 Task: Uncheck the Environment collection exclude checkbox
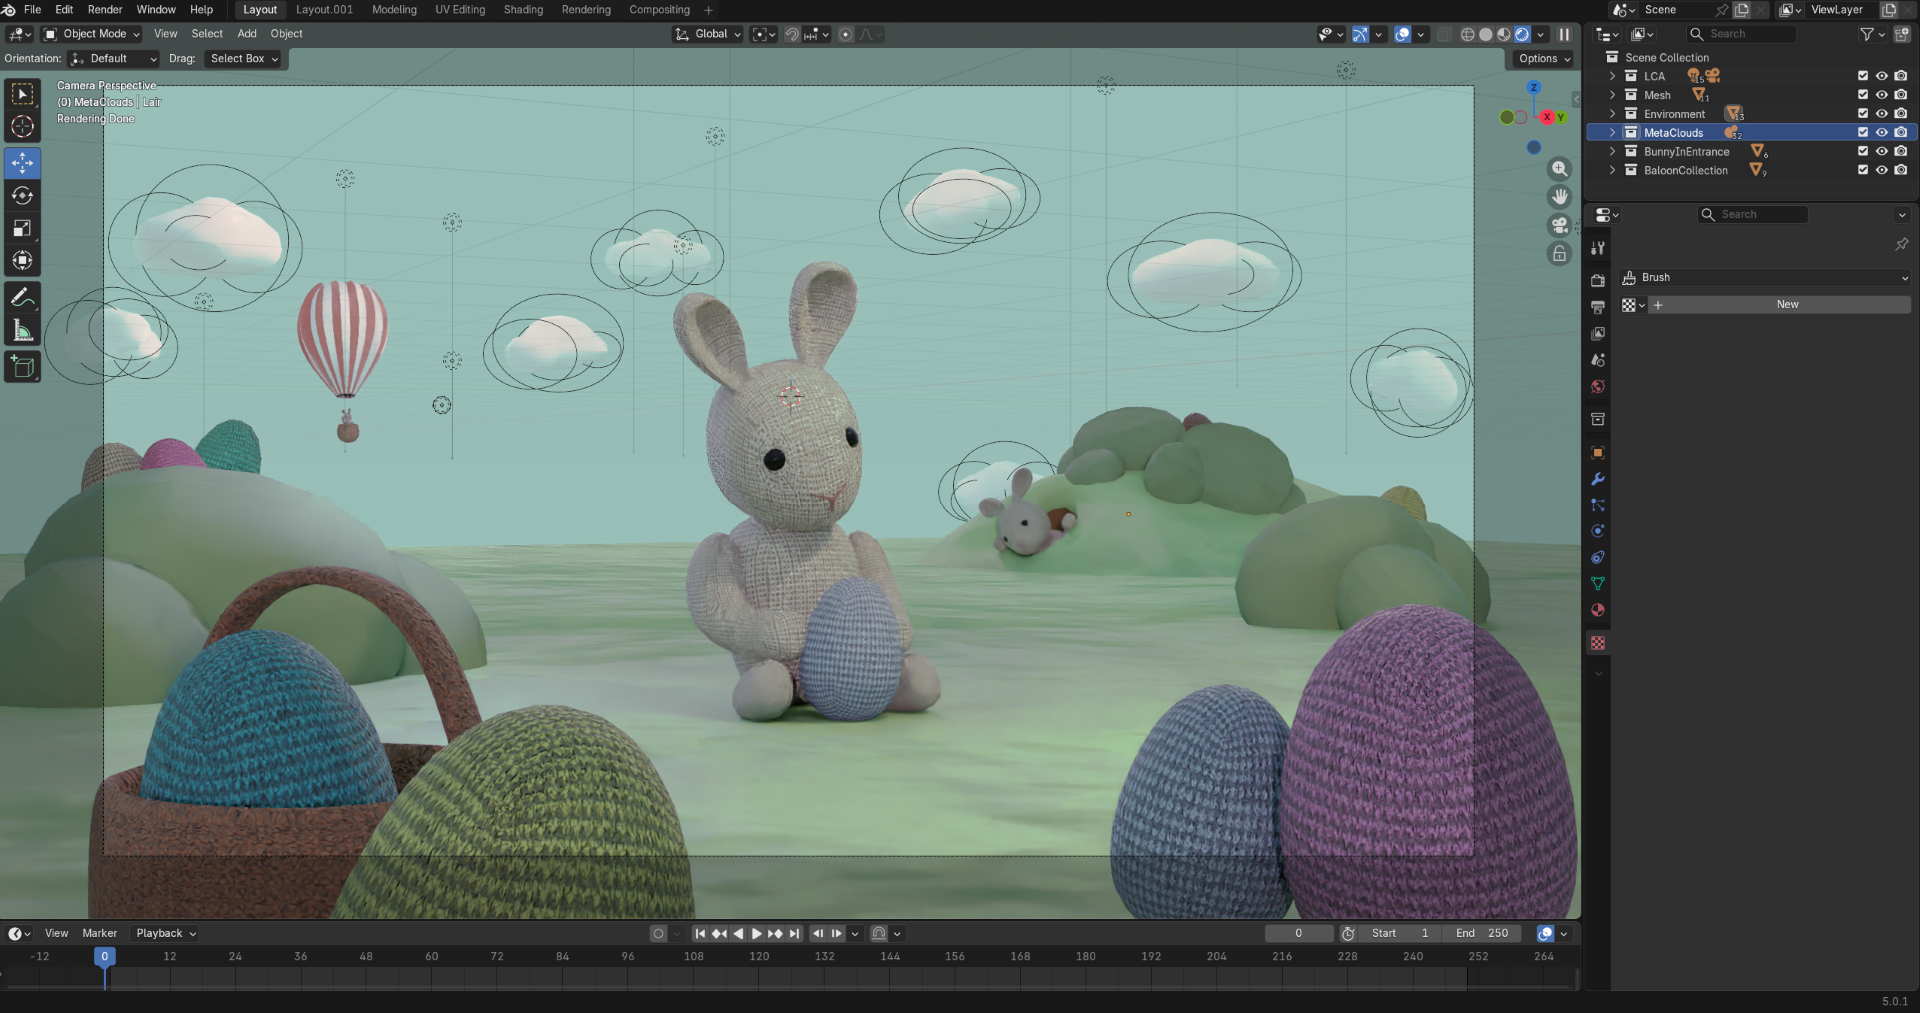click(x=1862, y=114)
